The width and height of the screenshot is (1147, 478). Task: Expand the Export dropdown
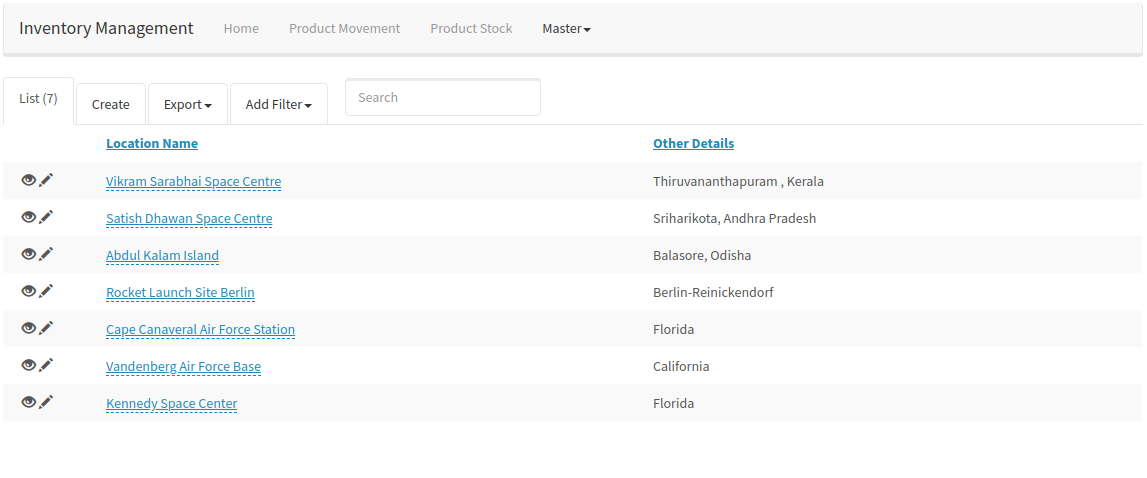(187, 104)
